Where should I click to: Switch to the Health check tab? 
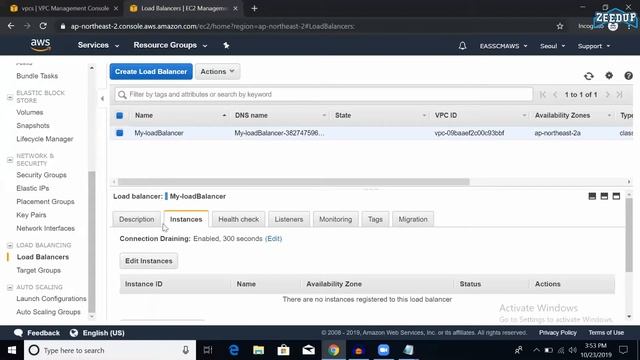[x=238, y=219]
